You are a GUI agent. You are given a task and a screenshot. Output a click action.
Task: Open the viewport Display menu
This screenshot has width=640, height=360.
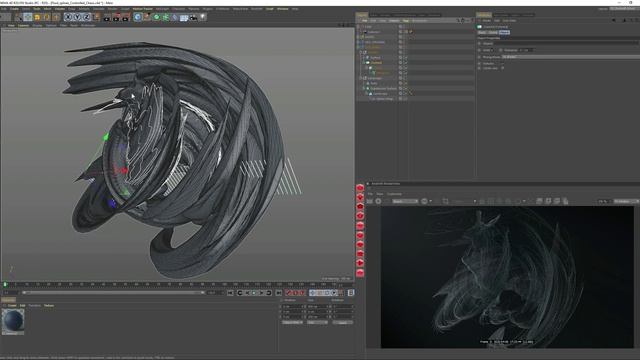tap(37, 25)
